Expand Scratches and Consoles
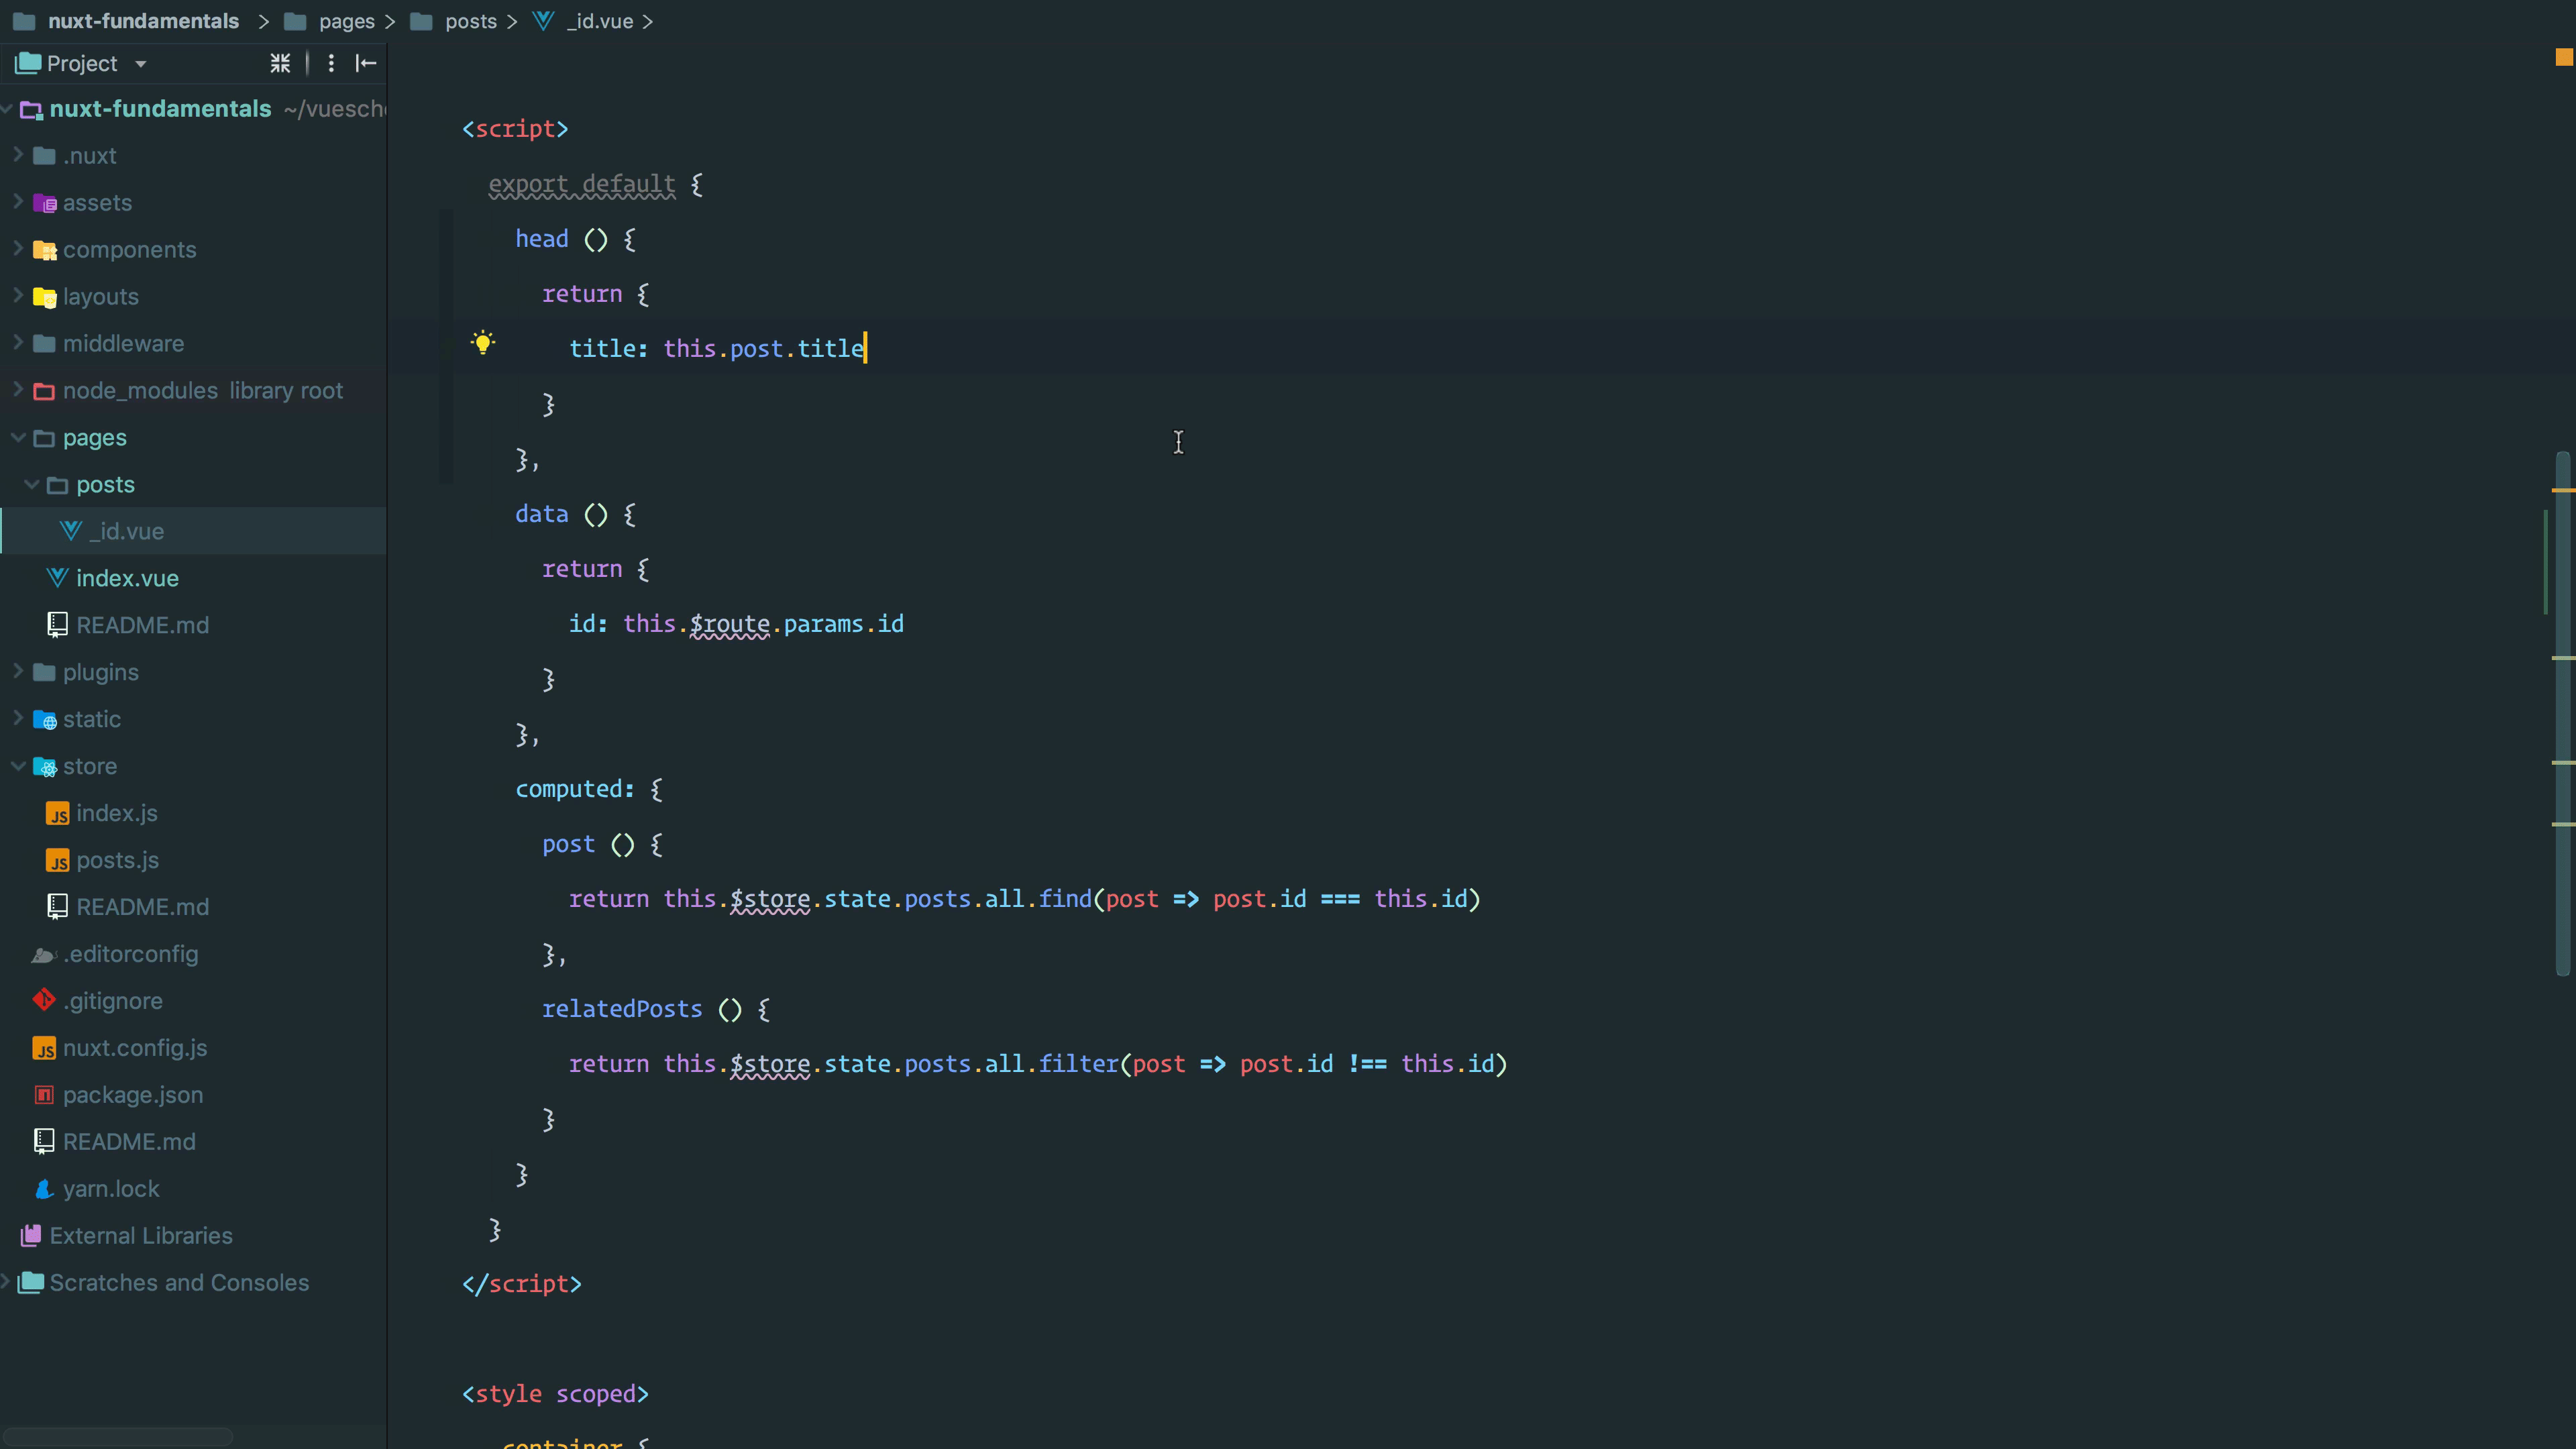This screenshot has height=1449, width=2576. [x=6, y=1281]
